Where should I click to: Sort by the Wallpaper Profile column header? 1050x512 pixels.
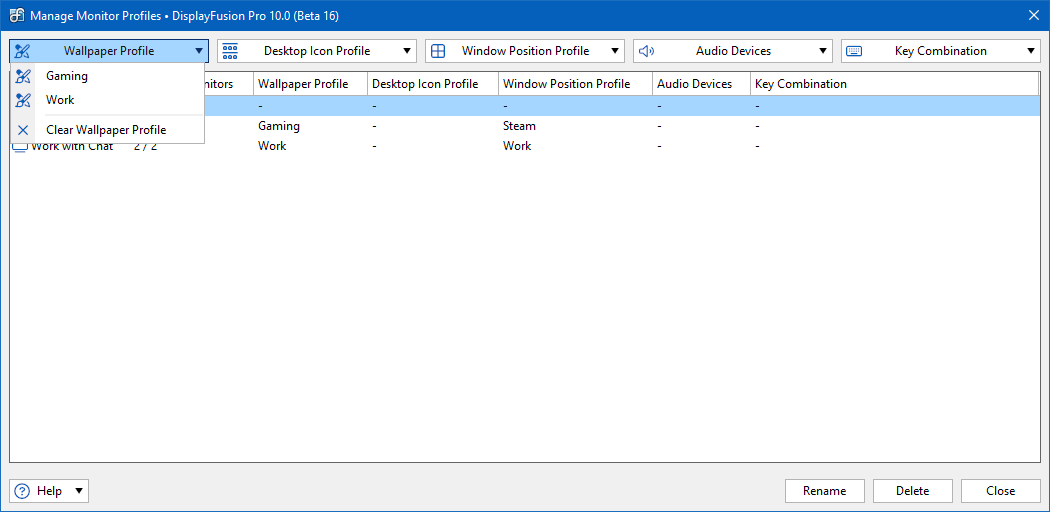coord(310,84)
